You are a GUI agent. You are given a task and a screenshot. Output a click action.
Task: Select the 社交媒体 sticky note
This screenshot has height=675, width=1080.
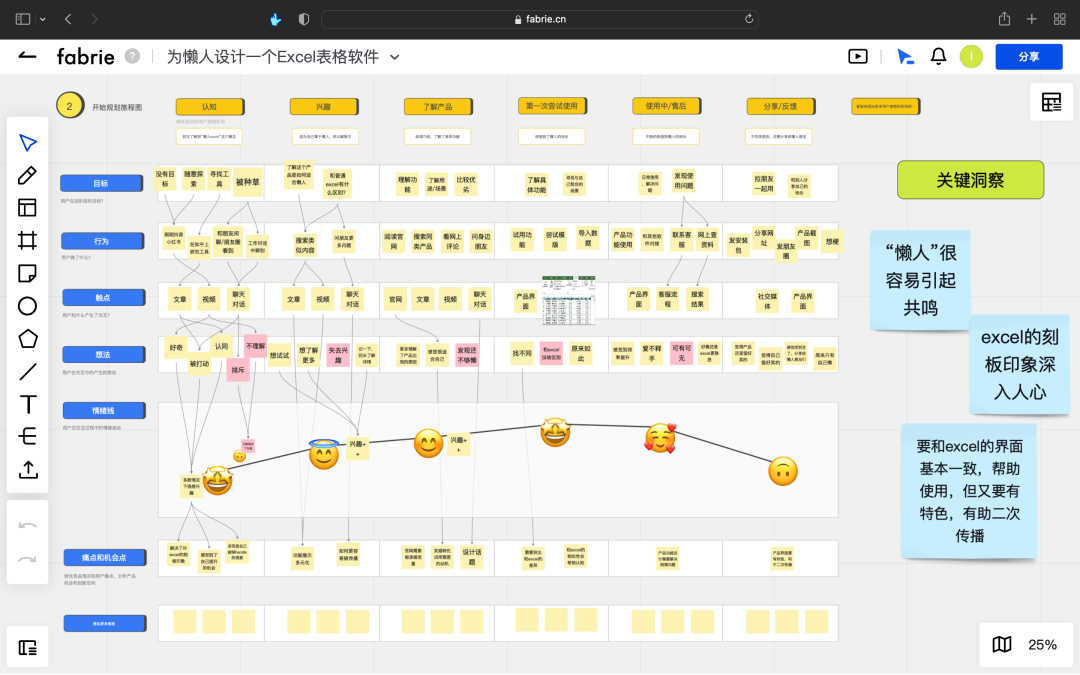767,301
